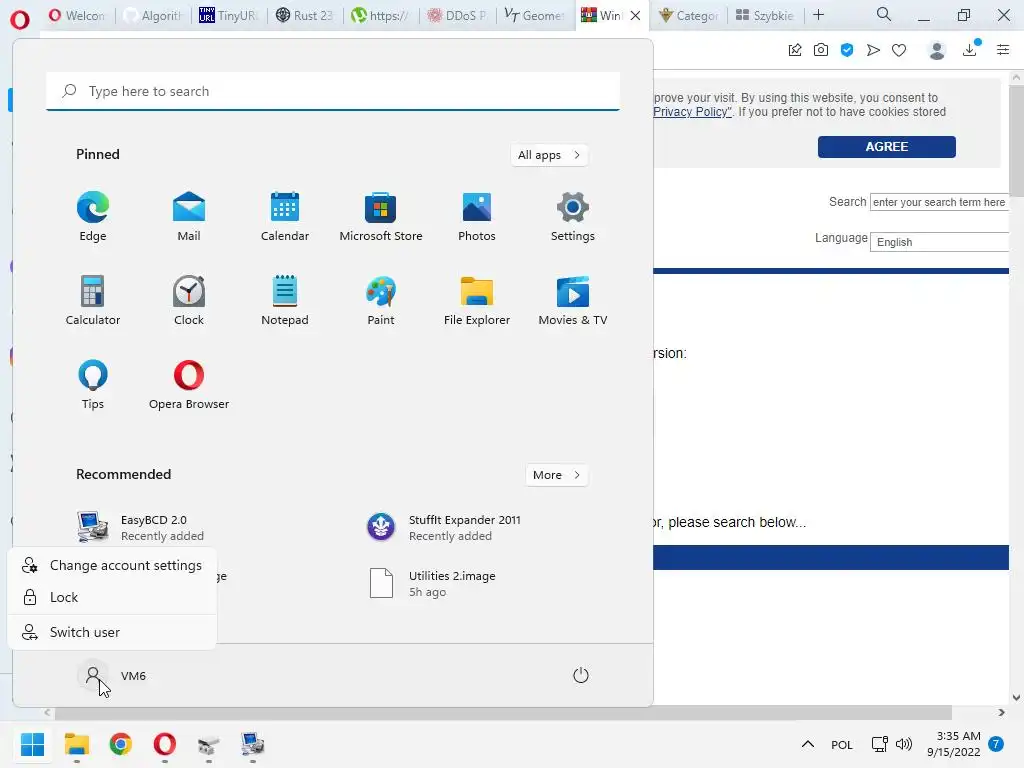1024x768 pixels.
Task: Click the VM6 user account icon
Action: tap(93, 675)
